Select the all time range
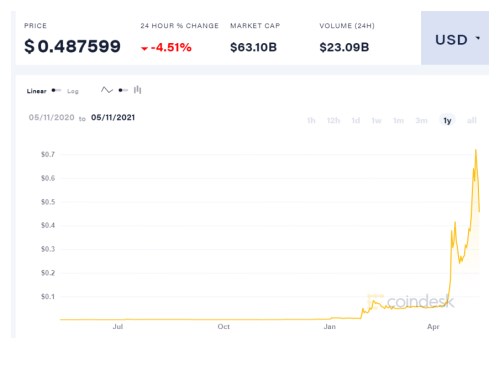 472,120
